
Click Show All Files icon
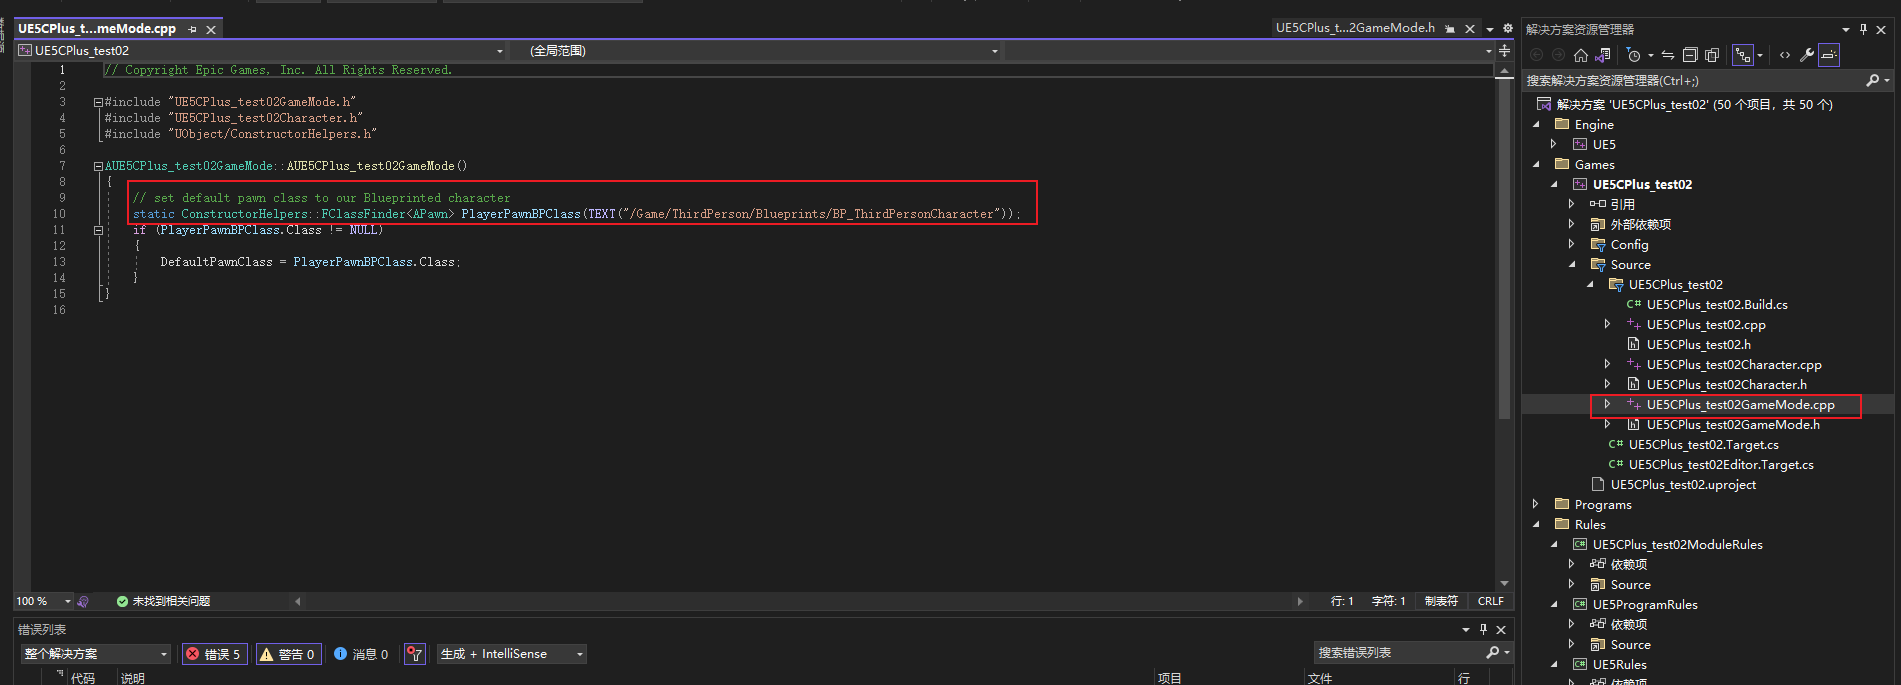[x=1712, y=55]
